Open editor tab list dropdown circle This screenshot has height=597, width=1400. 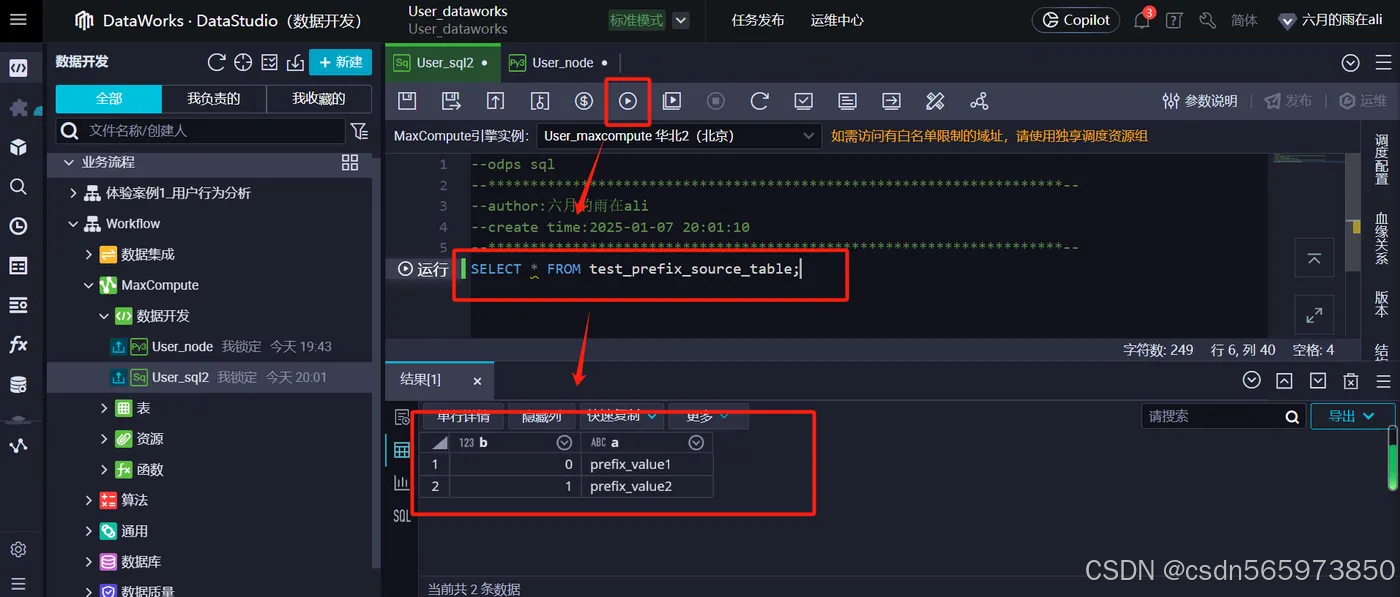pyautogui.click(x=1351, y=63)
